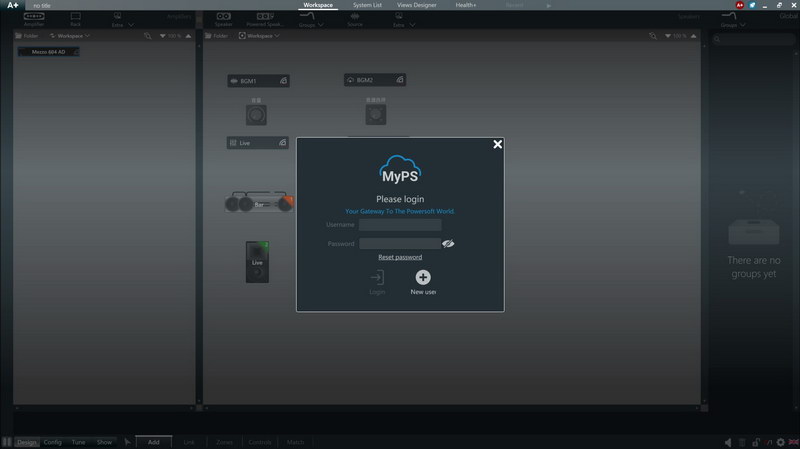This screenshot has width=800, height=449.
Task: Select the Speaker icon in toolbar
Action: (223, 19)
